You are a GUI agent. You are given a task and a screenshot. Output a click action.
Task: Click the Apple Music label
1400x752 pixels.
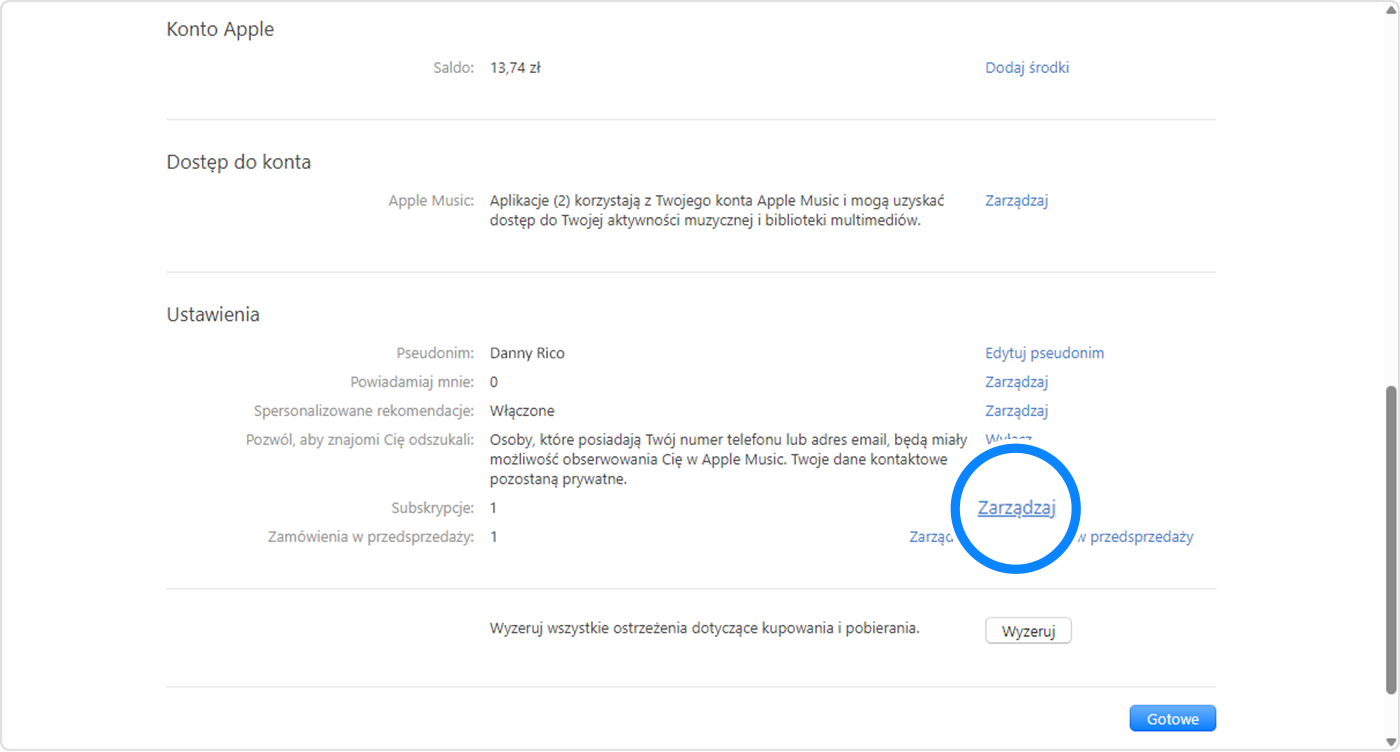coord(431,200)
